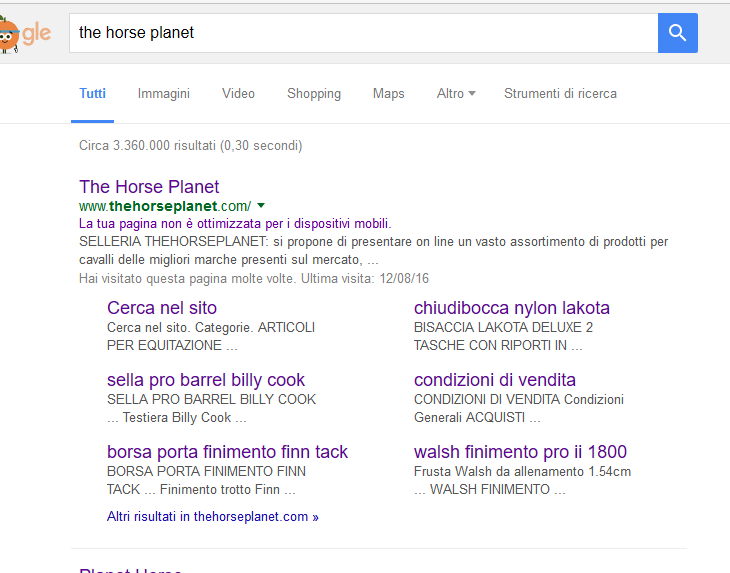
Task: Open borsa porta finimento finn tack link
Action: (227, 452)
